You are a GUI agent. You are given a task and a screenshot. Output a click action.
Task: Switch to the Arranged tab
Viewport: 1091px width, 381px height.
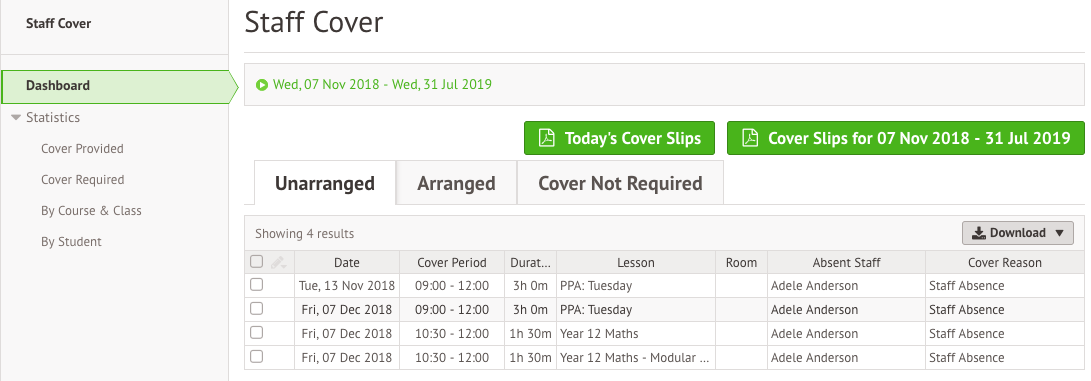pyautogui.click(x=456, y=183)
